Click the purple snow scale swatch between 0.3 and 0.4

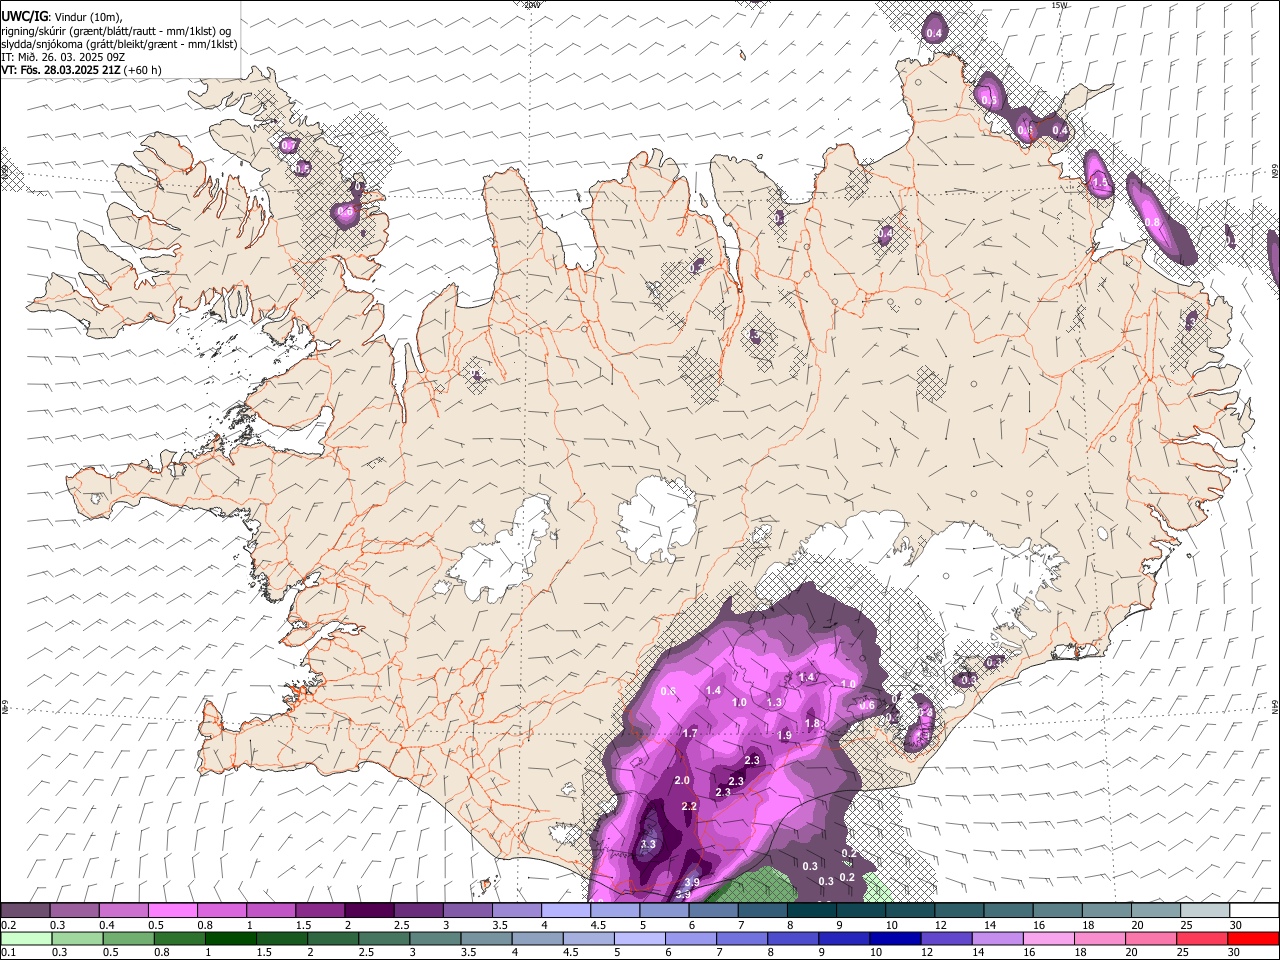point(74,911)
